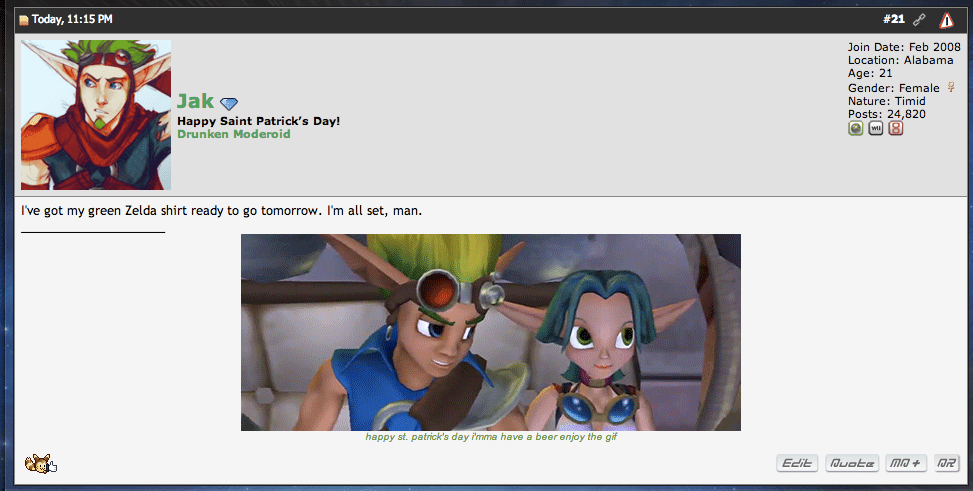Viewport: 973px width, 491px height.
Task: Click the Edit post button
Action: coord(797,463)
